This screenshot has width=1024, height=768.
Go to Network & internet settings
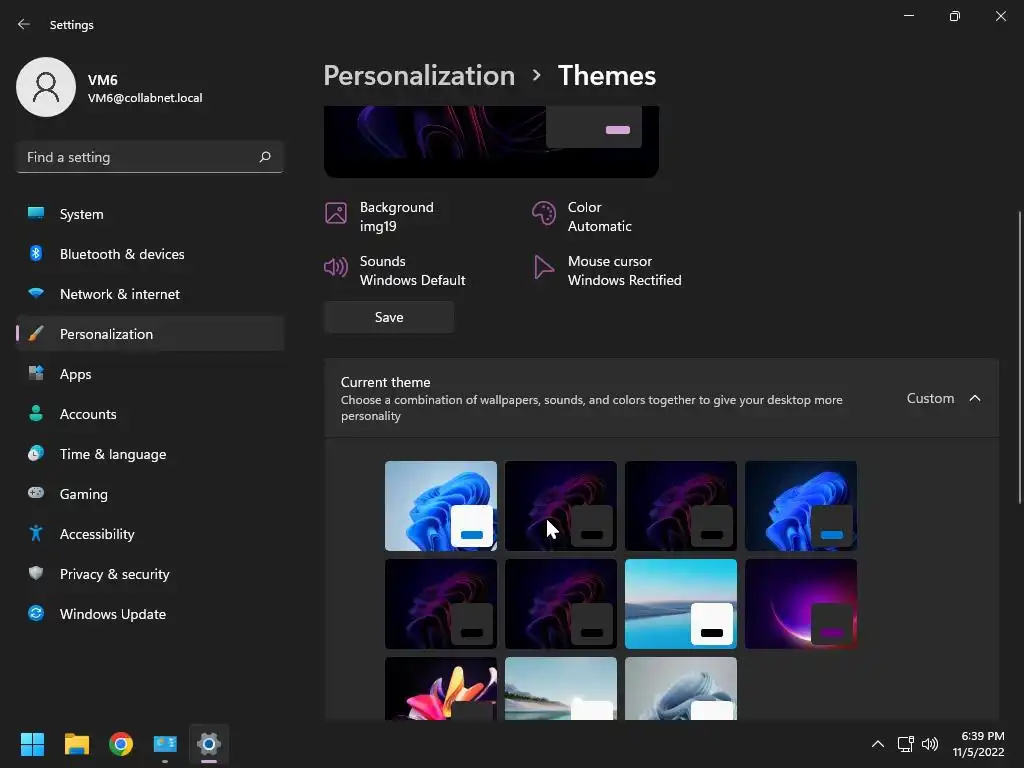pyautogui.click(x=150, y=294)
